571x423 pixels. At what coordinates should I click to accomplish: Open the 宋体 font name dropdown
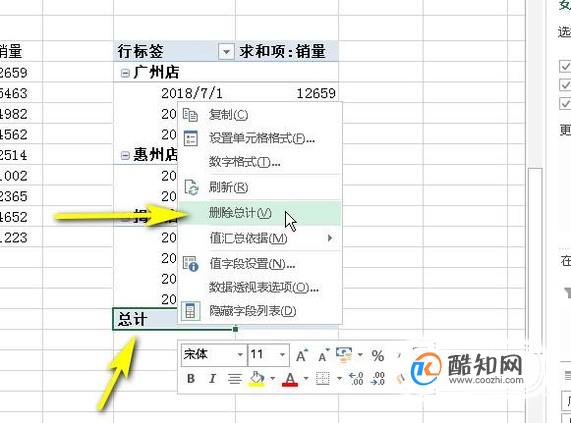click(240, 355)
